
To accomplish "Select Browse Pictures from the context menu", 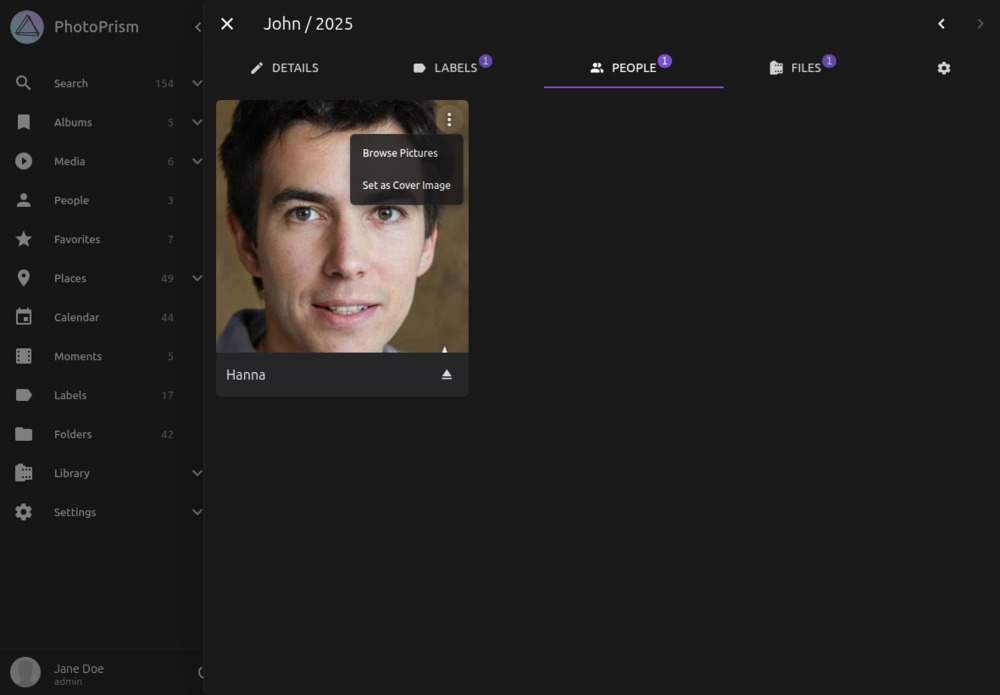I will (x=400, y=153).
